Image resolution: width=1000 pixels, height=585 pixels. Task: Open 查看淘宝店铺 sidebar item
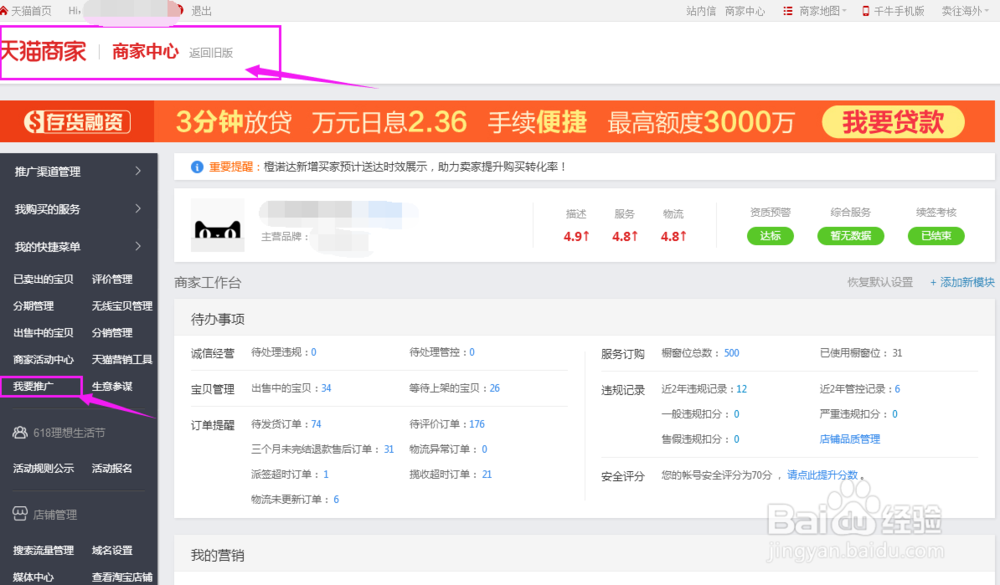[x=122, y=577]
